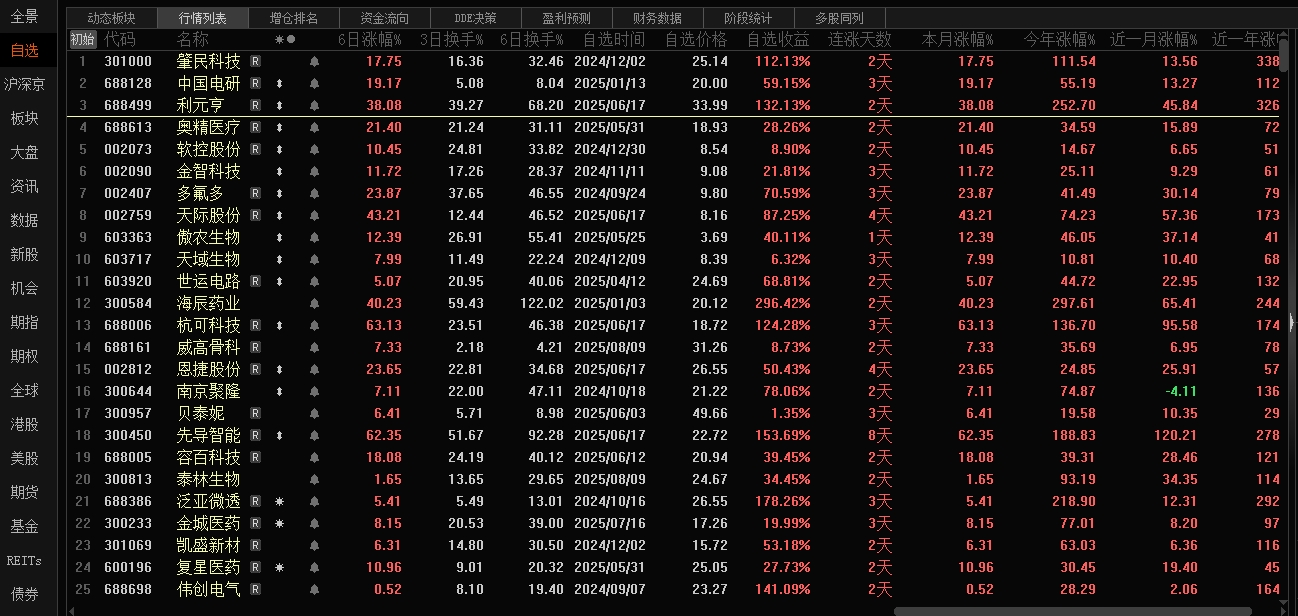This screenshot has width=1298, height=616.
Task: Open the DDE决策 tab
Action: pyautogui.click(x=475, y=18)
